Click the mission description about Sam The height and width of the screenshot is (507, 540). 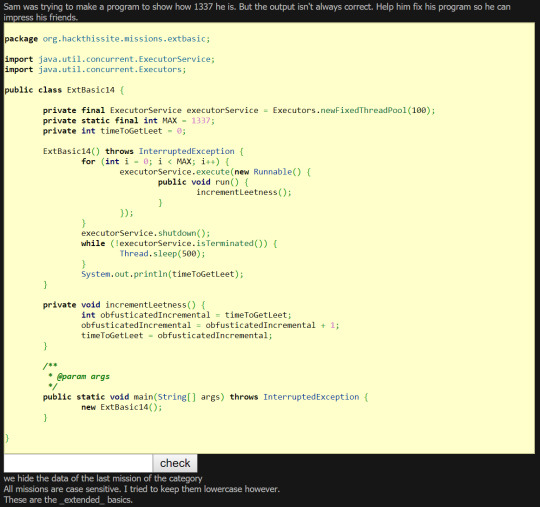(x=257, y=12)
